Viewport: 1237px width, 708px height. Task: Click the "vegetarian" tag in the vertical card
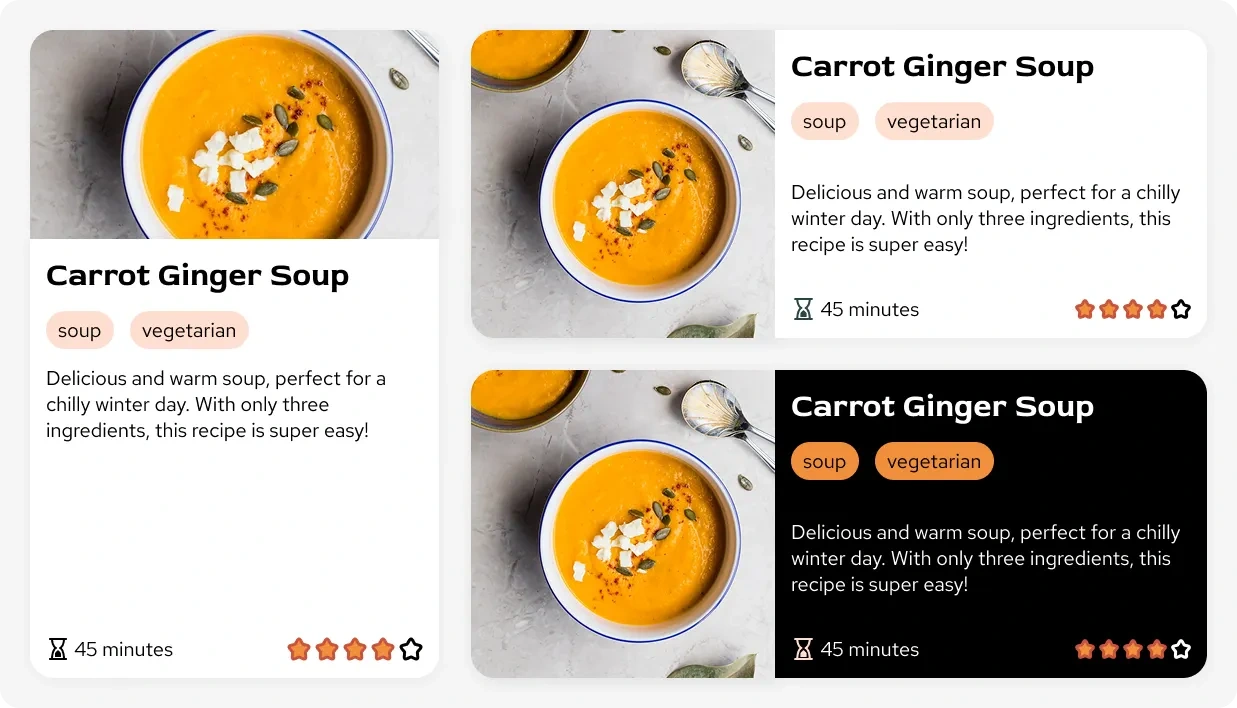tap(189, 330)
